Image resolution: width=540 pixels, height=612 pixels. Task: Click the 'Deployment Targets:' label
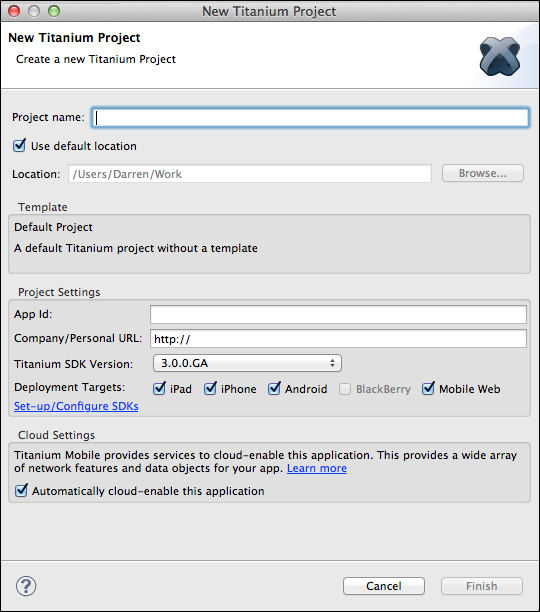click(70, 387)
